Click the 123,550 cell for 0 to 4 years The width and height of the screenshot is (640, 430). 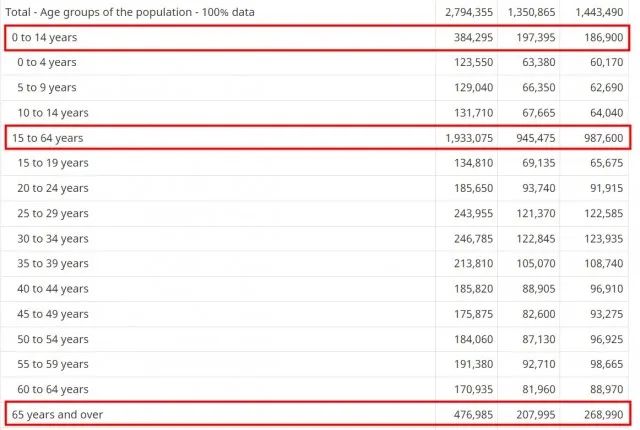tap(473, 62)
